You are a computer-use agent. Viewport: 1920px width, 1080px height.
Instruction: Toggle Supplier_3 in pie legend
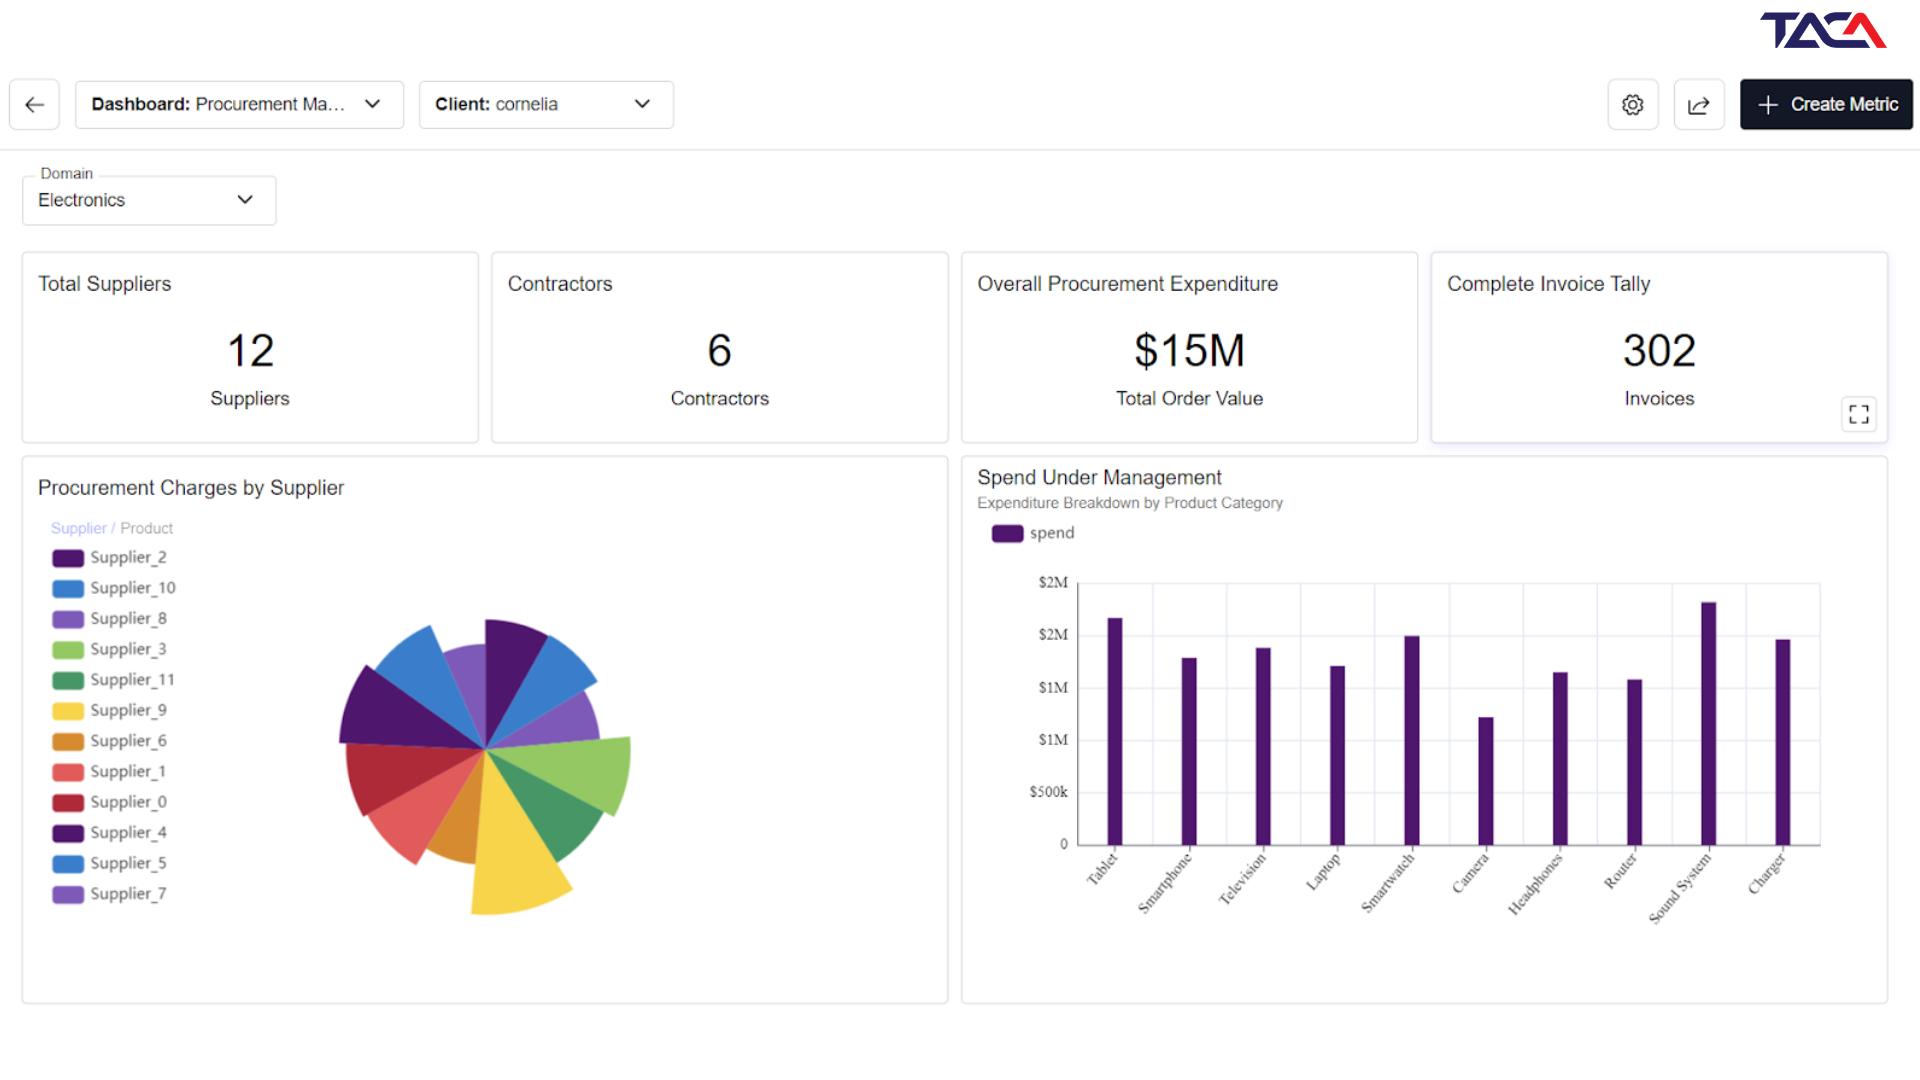(x=110, y=649)
